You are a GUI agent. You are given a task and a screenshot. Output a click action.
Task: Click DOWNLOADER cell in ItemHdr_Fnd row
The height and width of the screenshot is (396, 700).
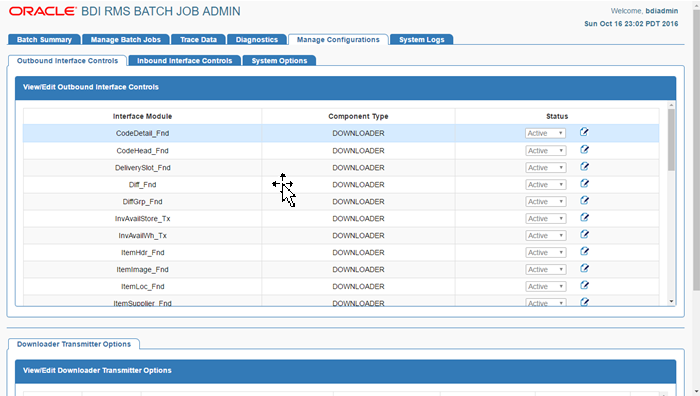pyautogui.click(x=358, y=253)
